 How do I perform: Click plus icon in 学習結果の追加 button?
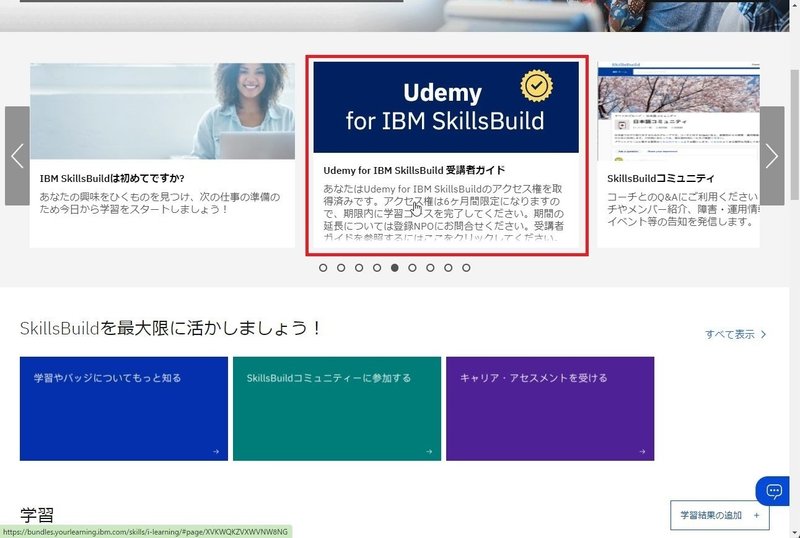[x=757, y=515]
